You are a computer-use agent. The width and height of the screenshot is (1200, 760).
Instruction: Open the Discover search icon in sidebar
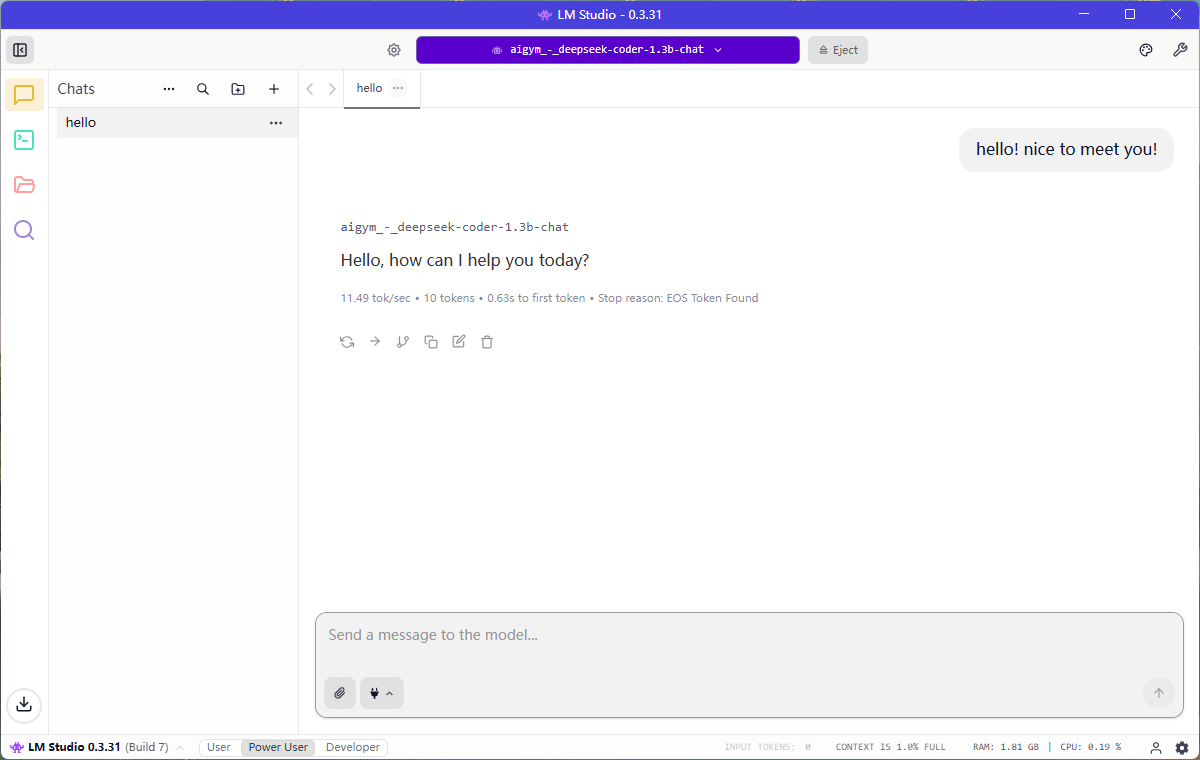[x=24, y=230]
